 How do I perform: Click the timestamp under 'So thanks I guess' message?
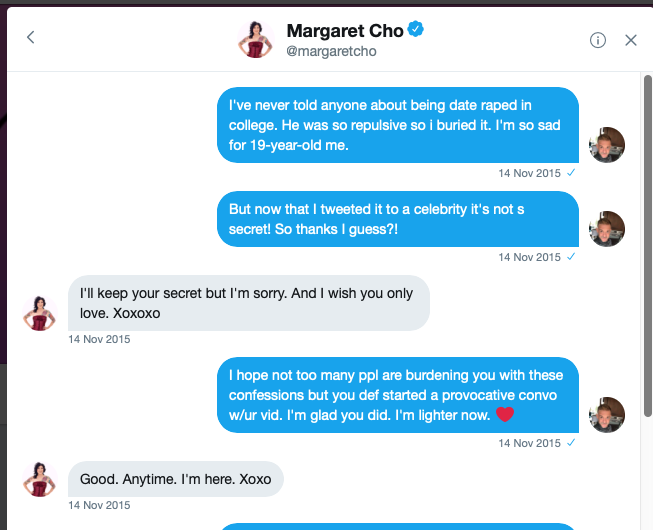pos(529,257)
